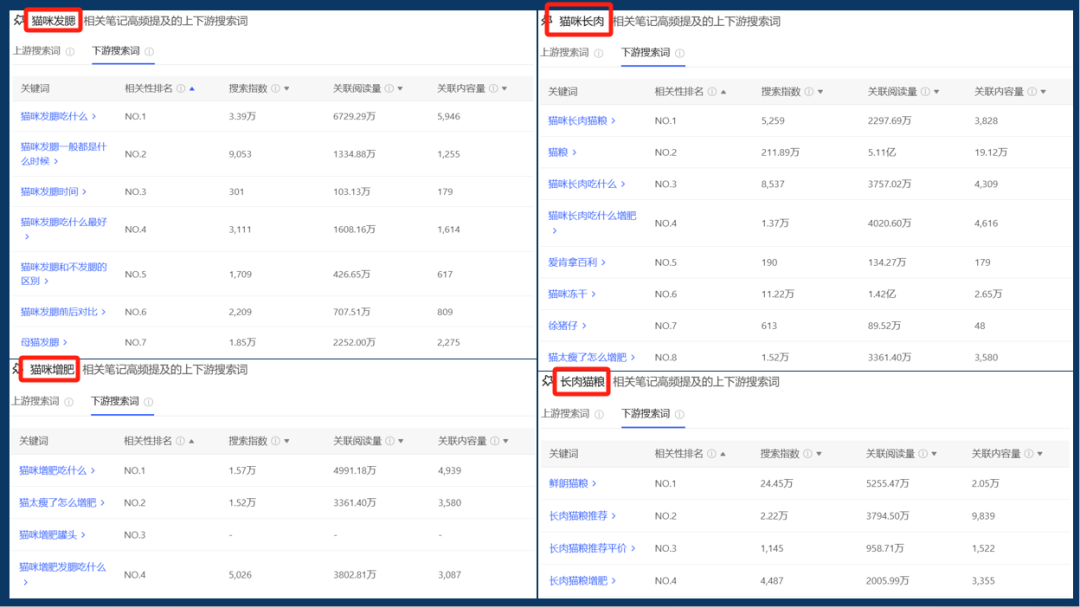1080x608 pixels.
Task: Sort 猫咪发腮 table by 搜索指数 arrow
Action: (287, 89)
